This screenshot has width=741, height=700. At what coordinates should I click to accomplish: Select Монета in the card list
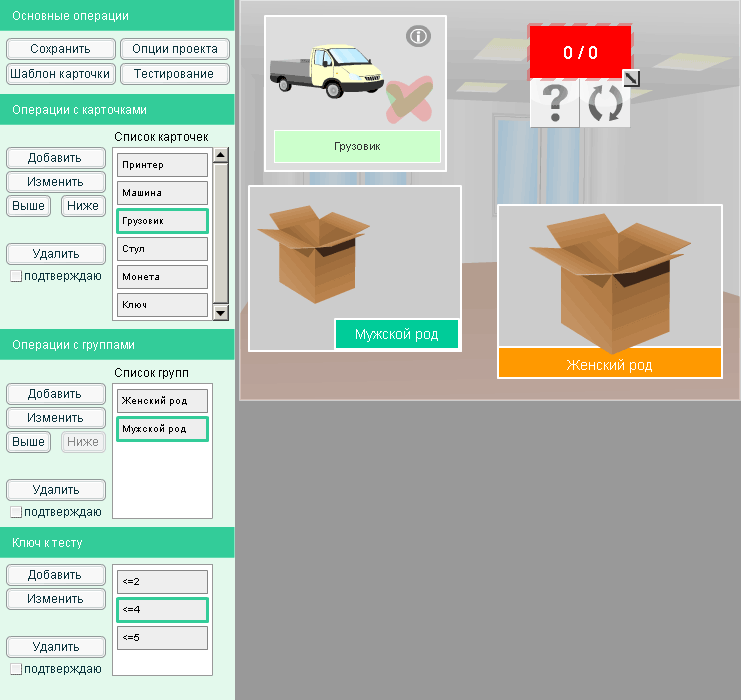coord(162,277)
